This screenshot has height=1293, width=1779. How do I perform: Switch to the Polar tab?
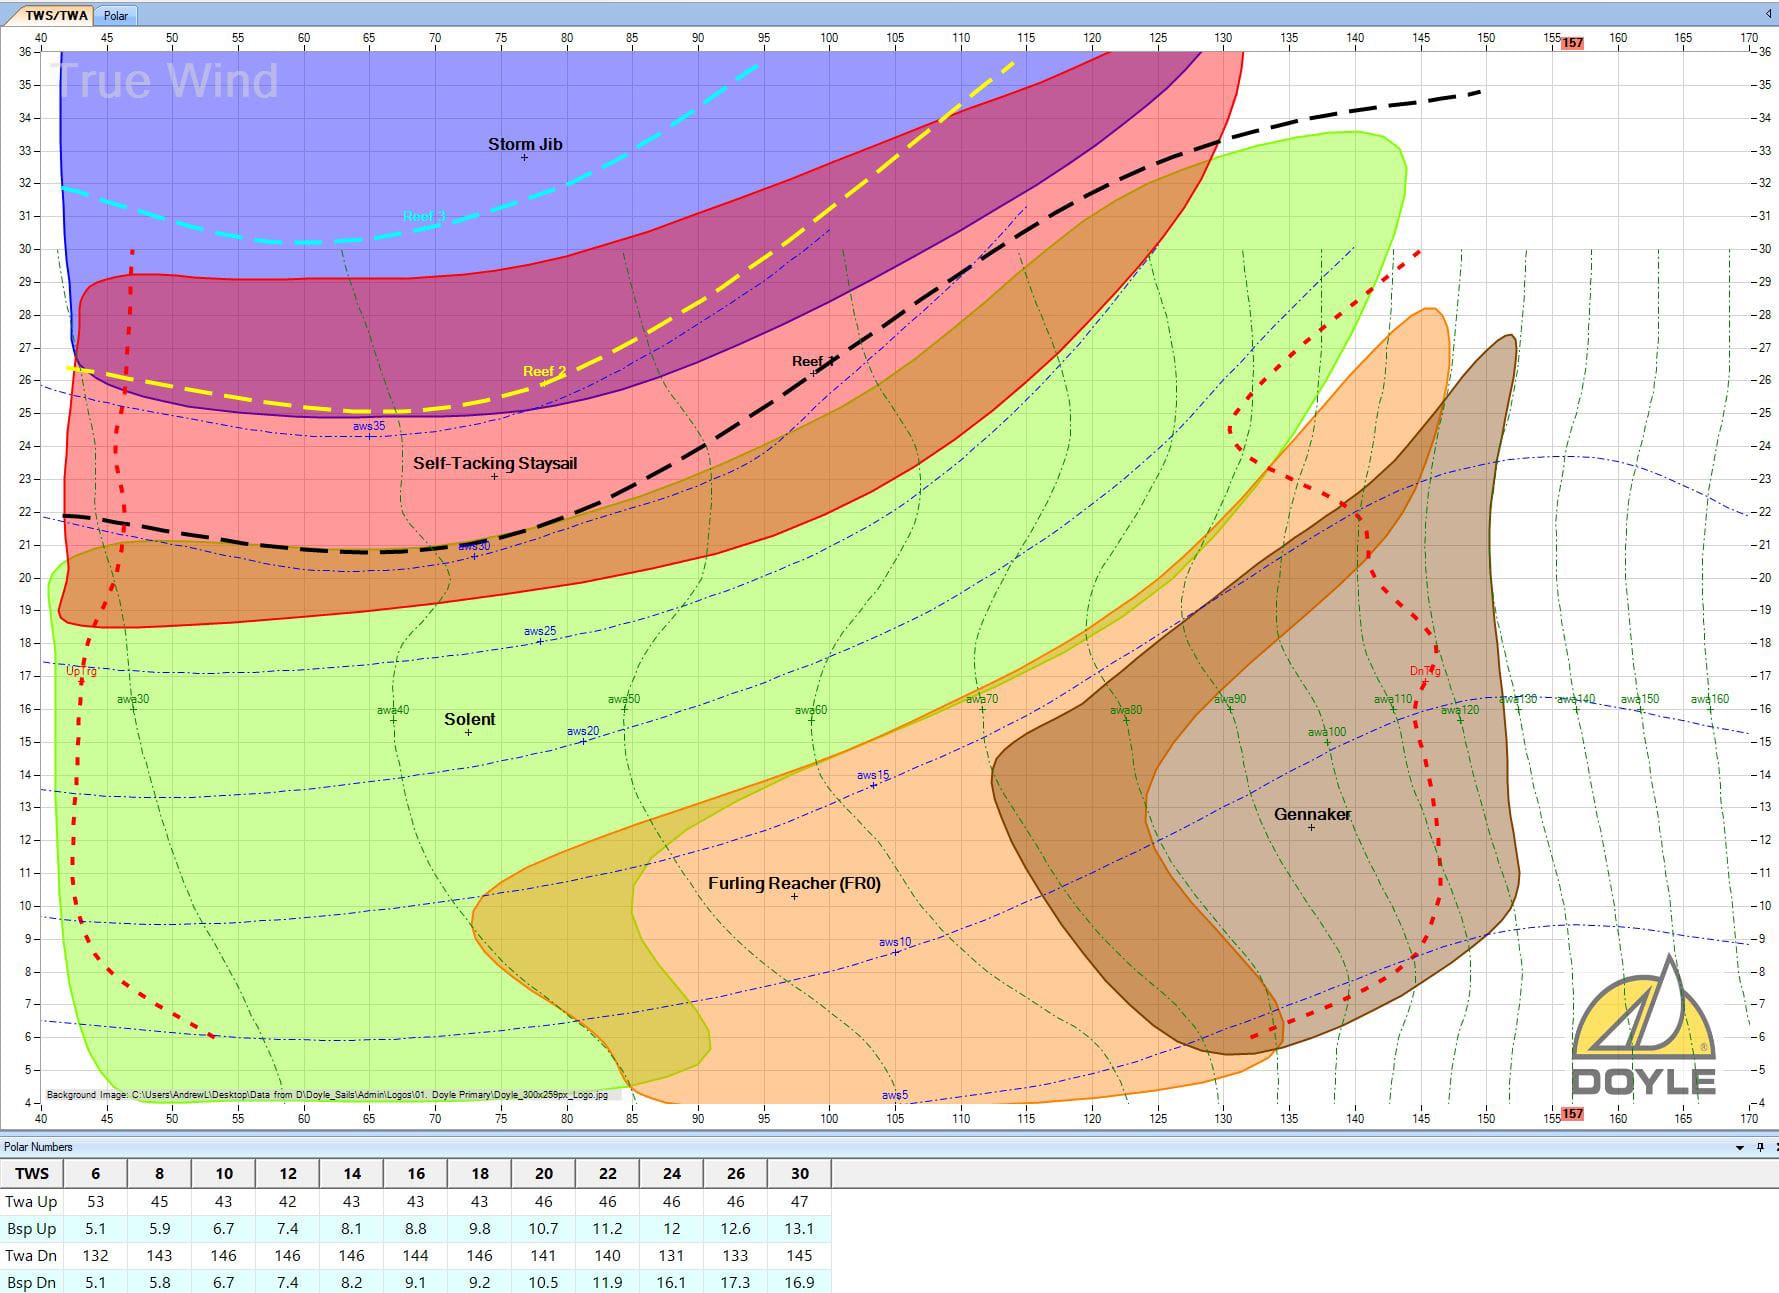click(x=116, y=15)
